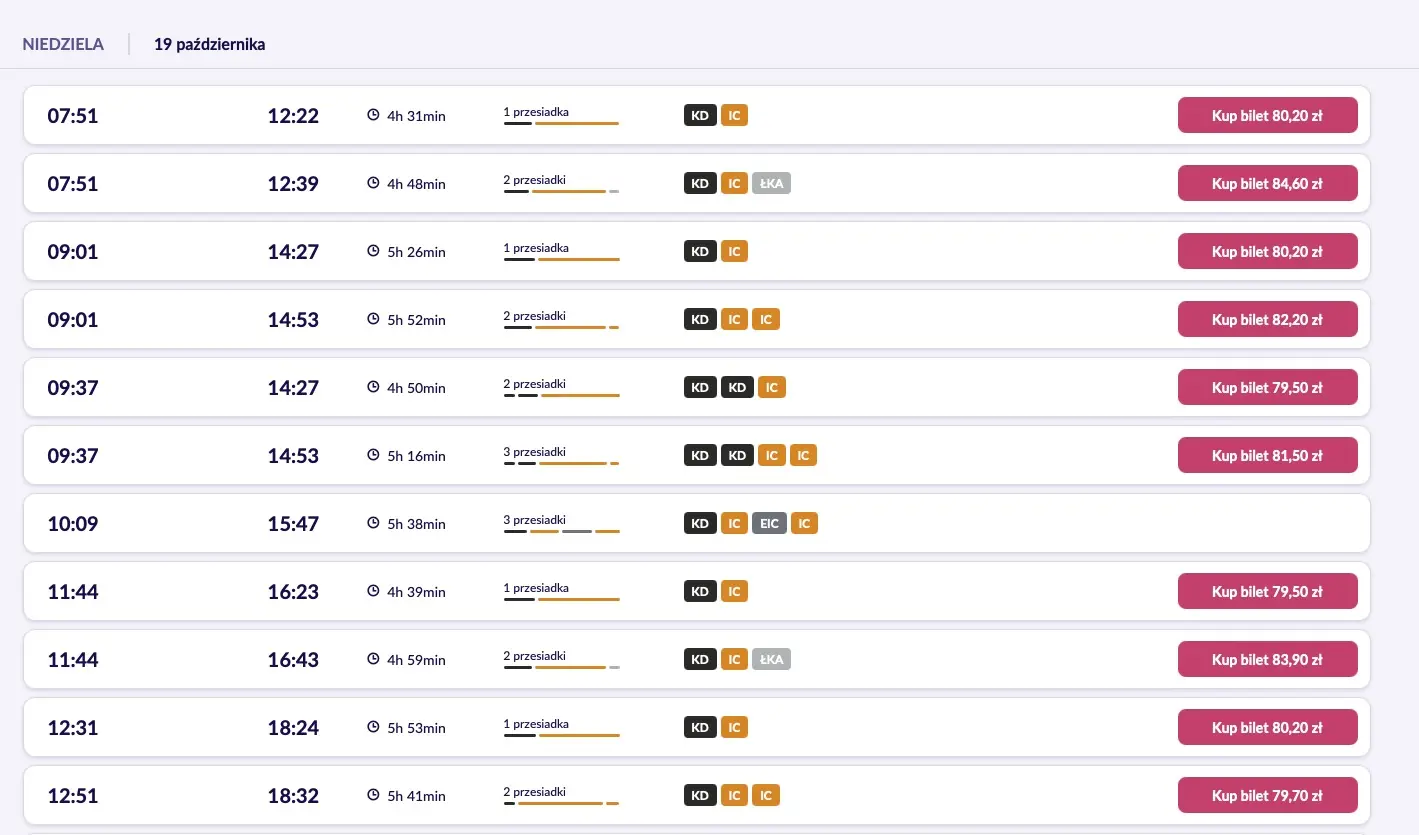This screenshot has height=835, width=1419.
Task: Click the ŁKA carrier badge in the 12:39 arrival row
Action: coord(771,183)
